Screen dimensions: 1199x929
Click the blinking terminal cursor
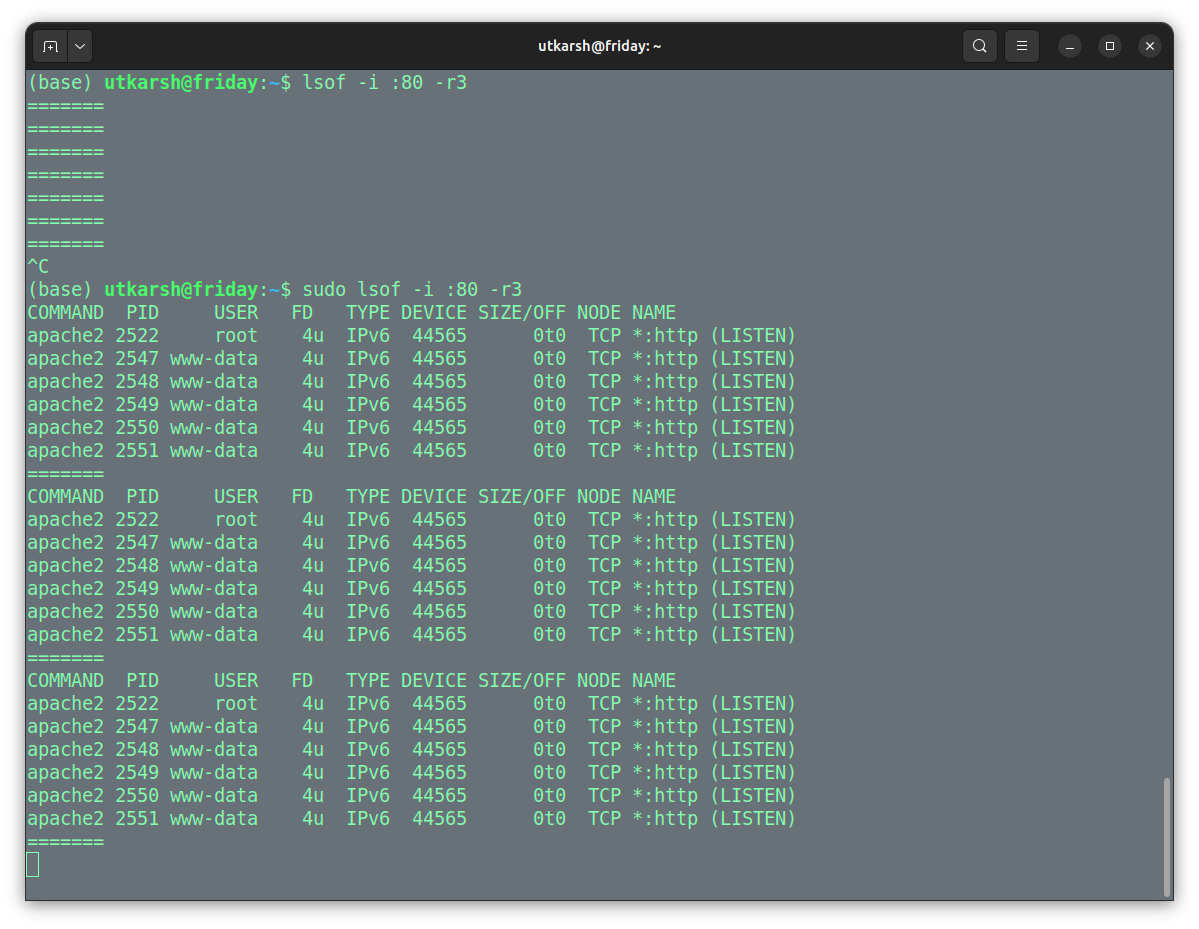(x=33, y=863)
